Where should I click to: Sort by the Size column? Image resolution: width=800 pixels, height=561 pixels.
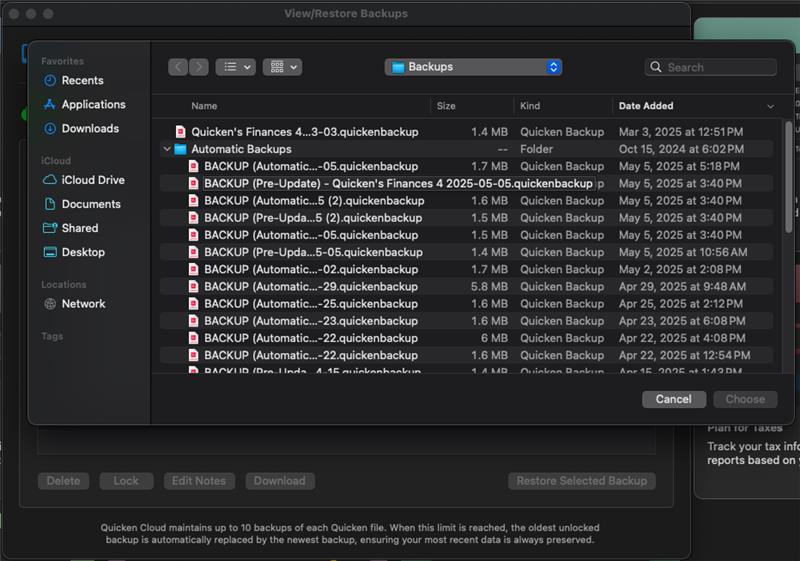point(446,106)
